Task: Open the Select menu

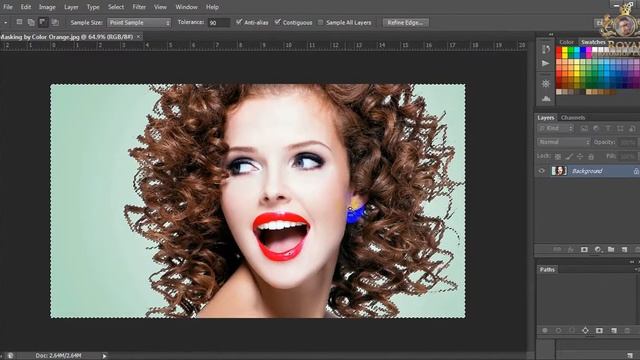Action: point(116,7)
